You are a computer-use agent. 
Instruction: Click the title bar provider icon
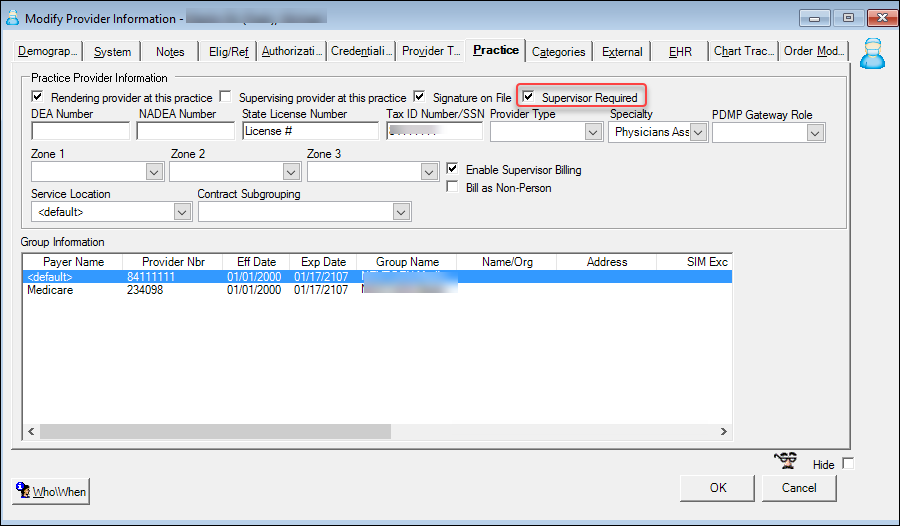(x=12, y=18)
